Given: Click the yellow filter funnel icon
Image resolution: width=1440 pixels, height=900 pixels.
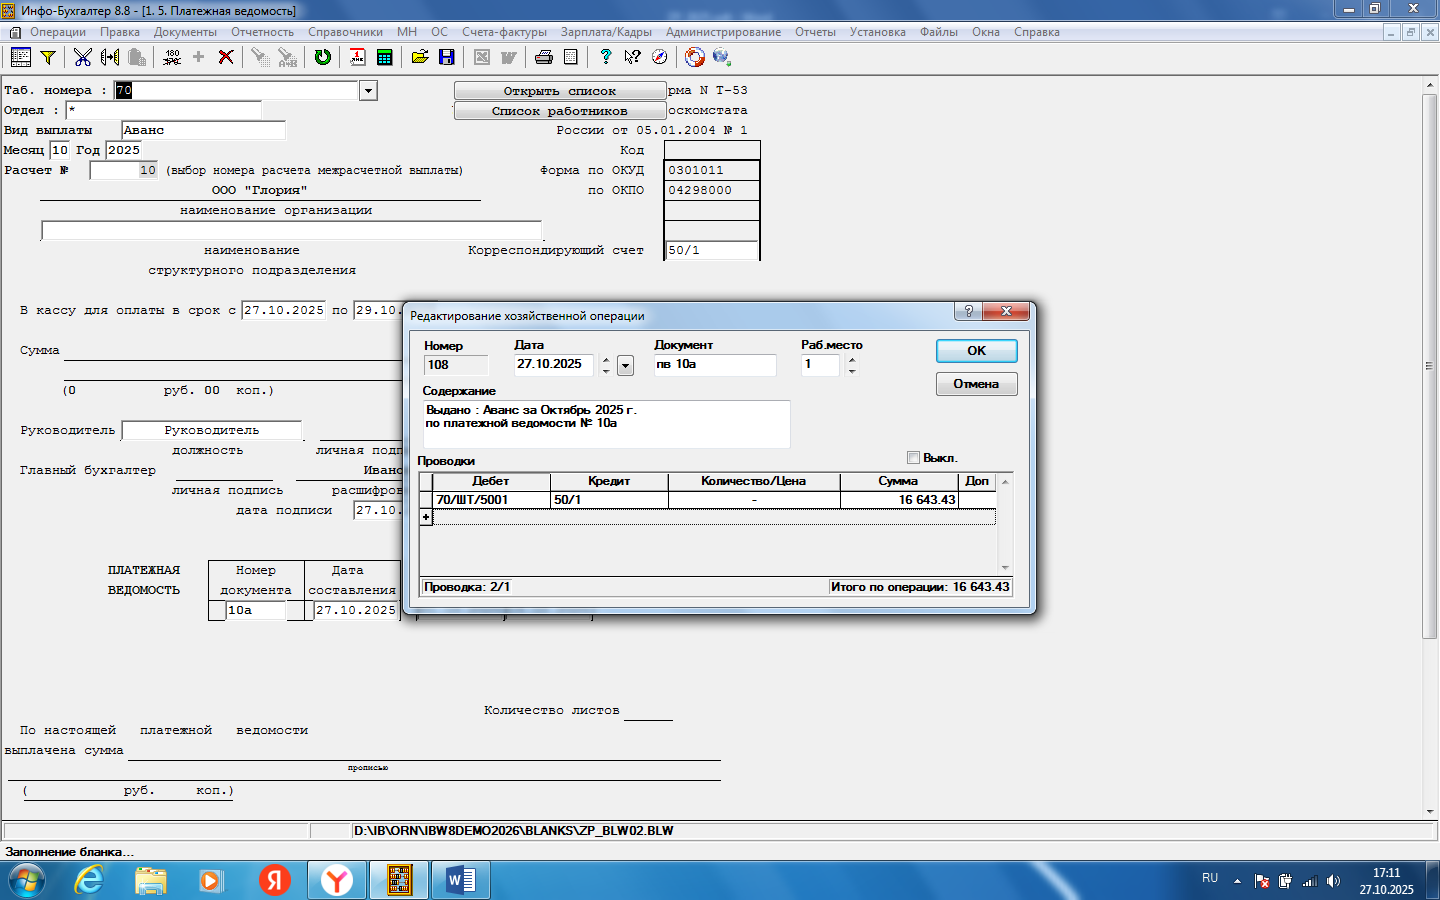Looking at the screenshot, I should pos(47,57).
